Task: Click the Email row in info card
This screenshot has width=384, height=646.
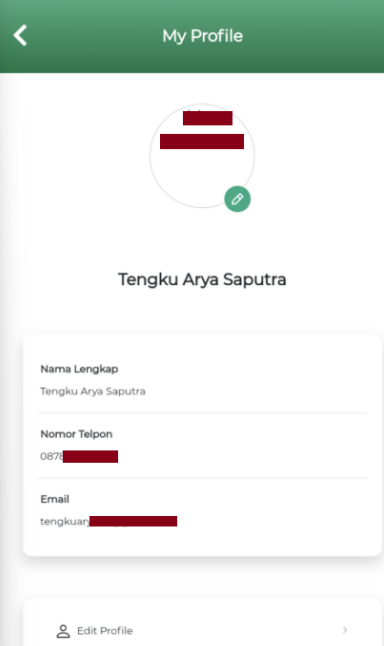Action: click(202, 511)
